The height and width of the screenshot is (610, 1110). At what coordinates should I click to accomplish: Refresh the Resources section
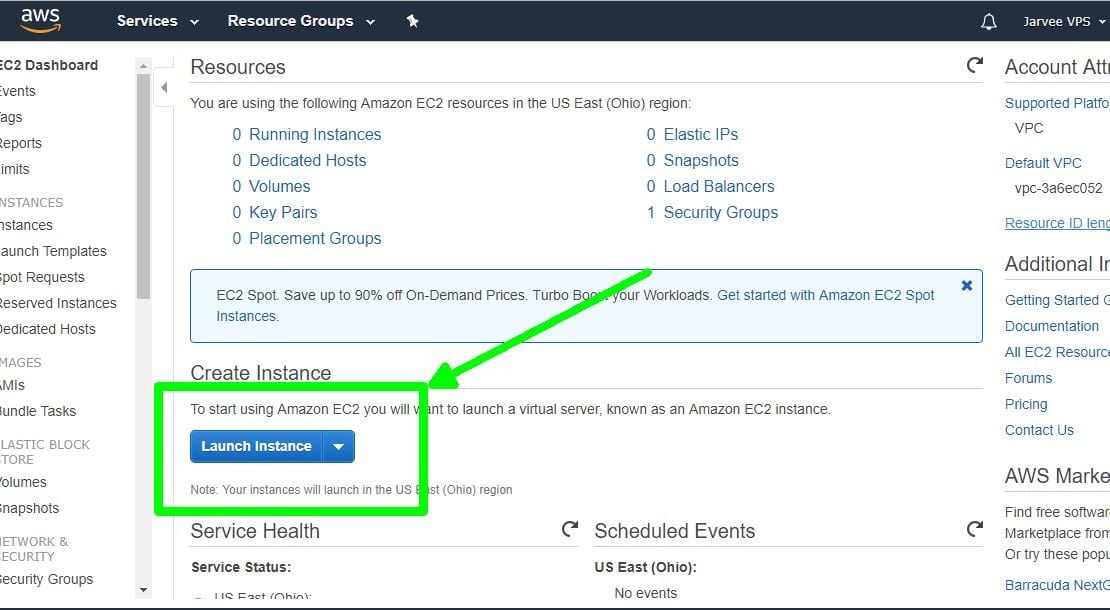(x=975, y=65)
